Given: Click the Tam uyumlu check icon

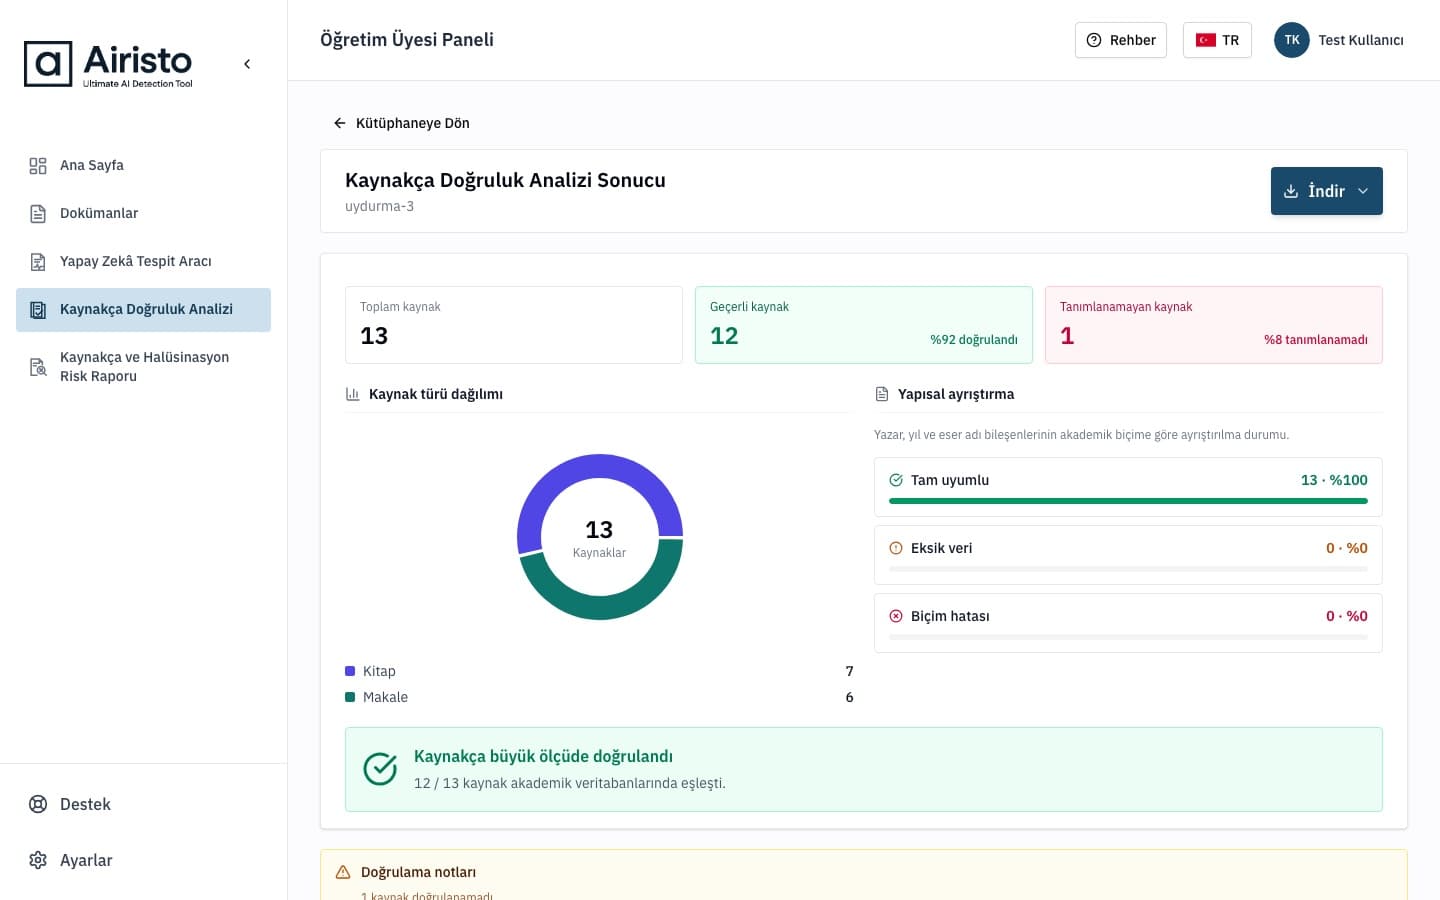Looking at the screenshot, I should [x=896, y=480].
